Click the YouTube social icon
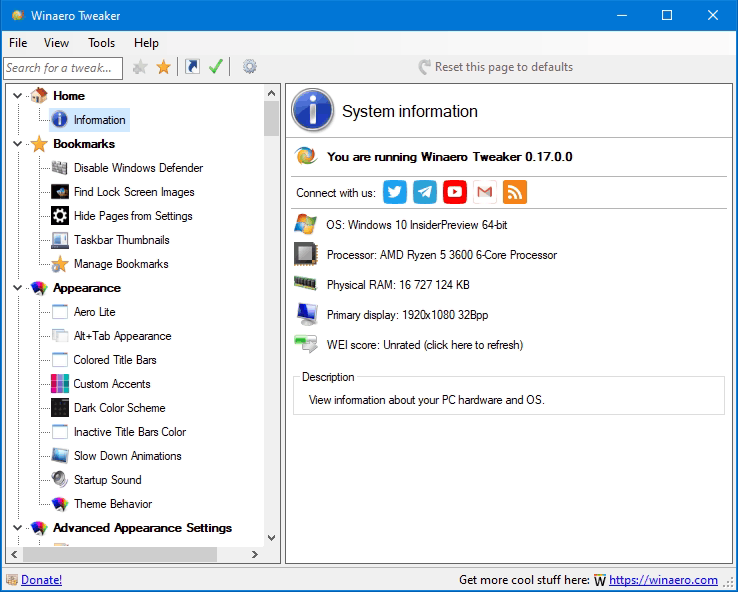 point(455,192)
